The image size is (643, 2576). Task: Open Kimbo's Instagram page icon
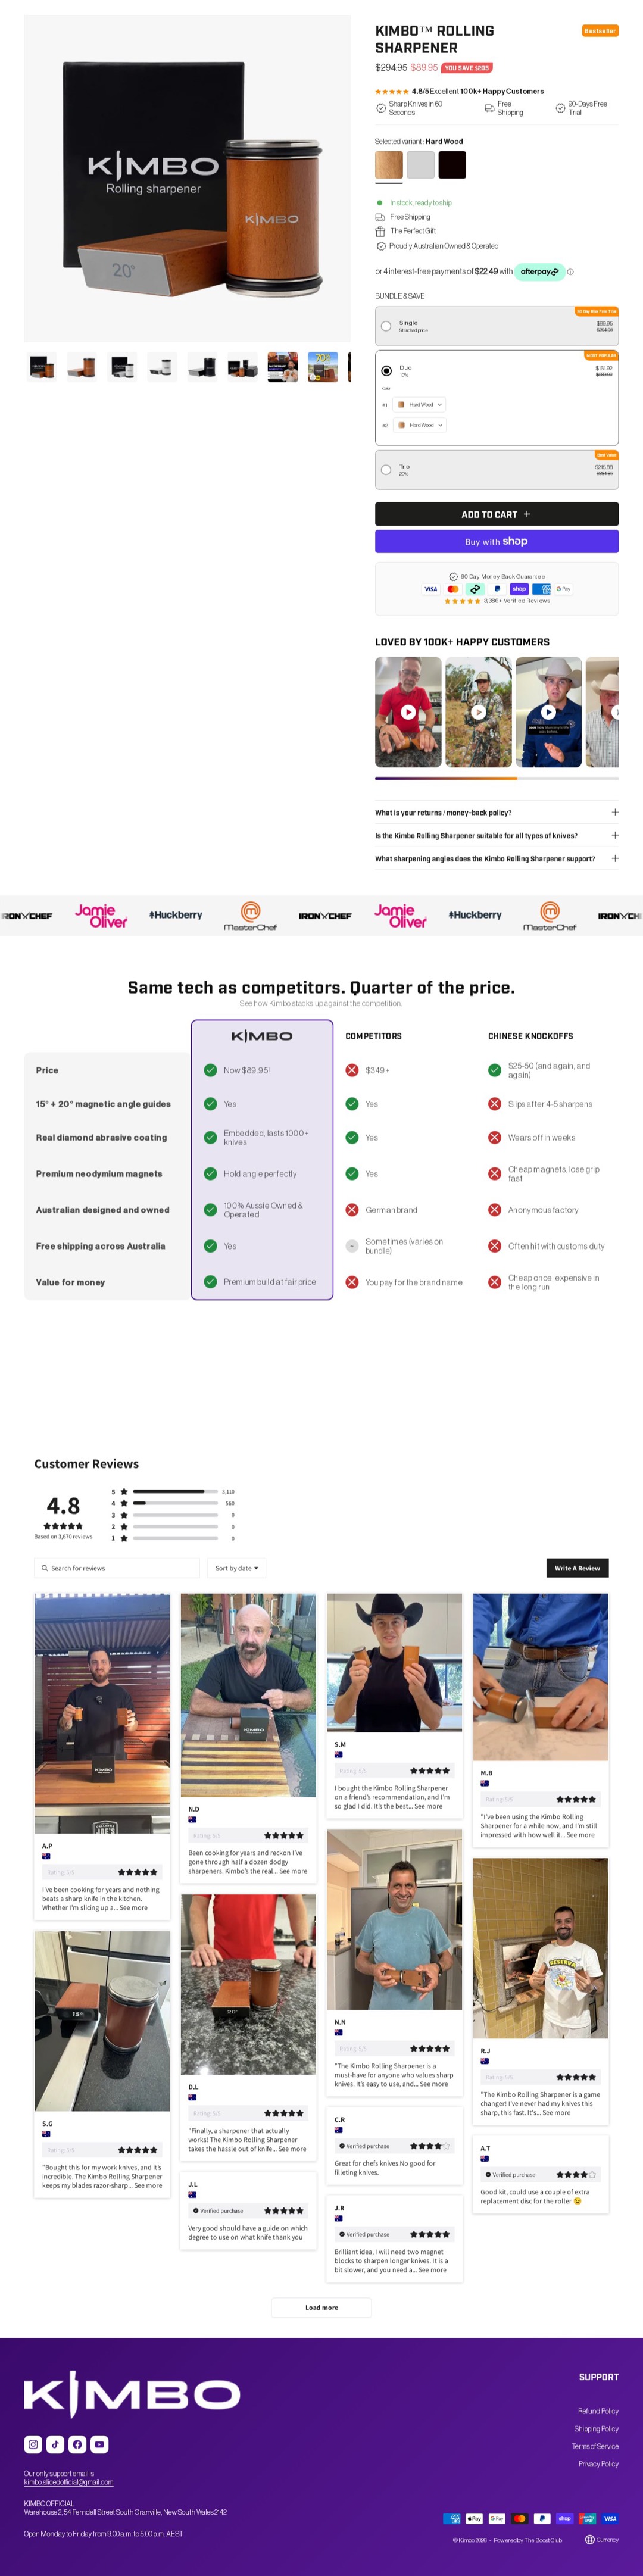pyautogui.click(x=33, y=2444)
